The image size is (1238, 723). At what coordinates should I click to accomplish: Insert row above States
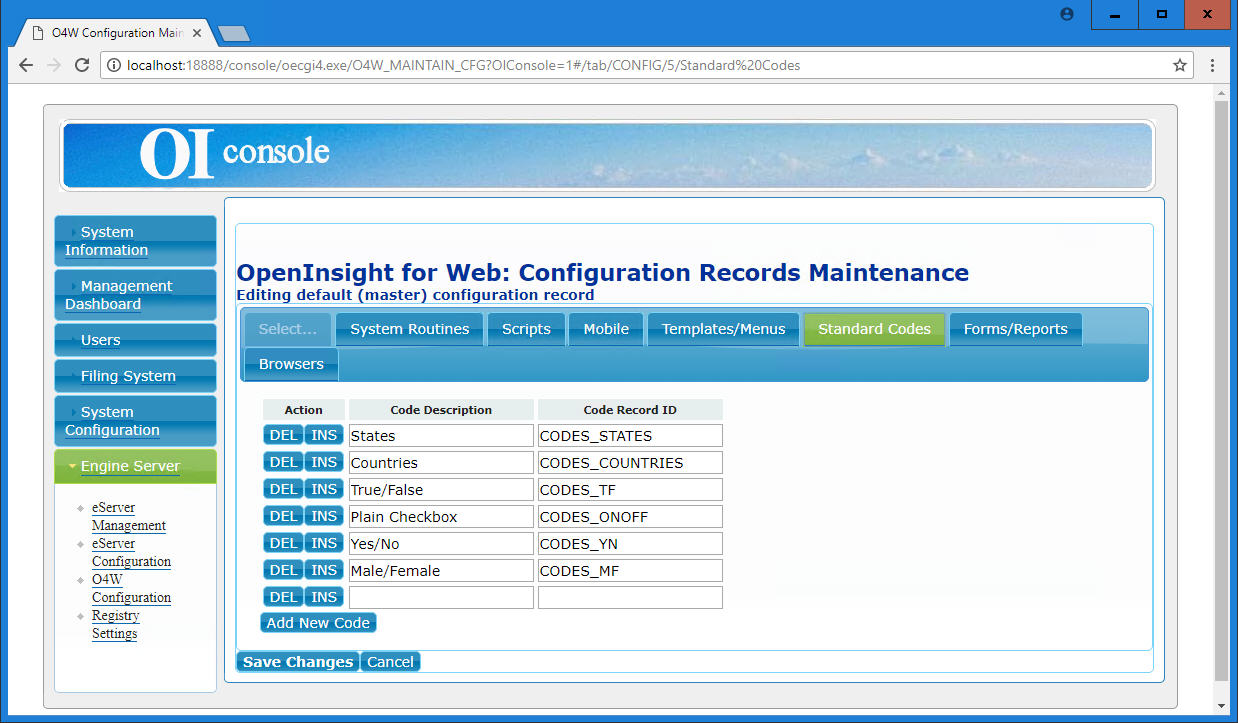(324, 435)
